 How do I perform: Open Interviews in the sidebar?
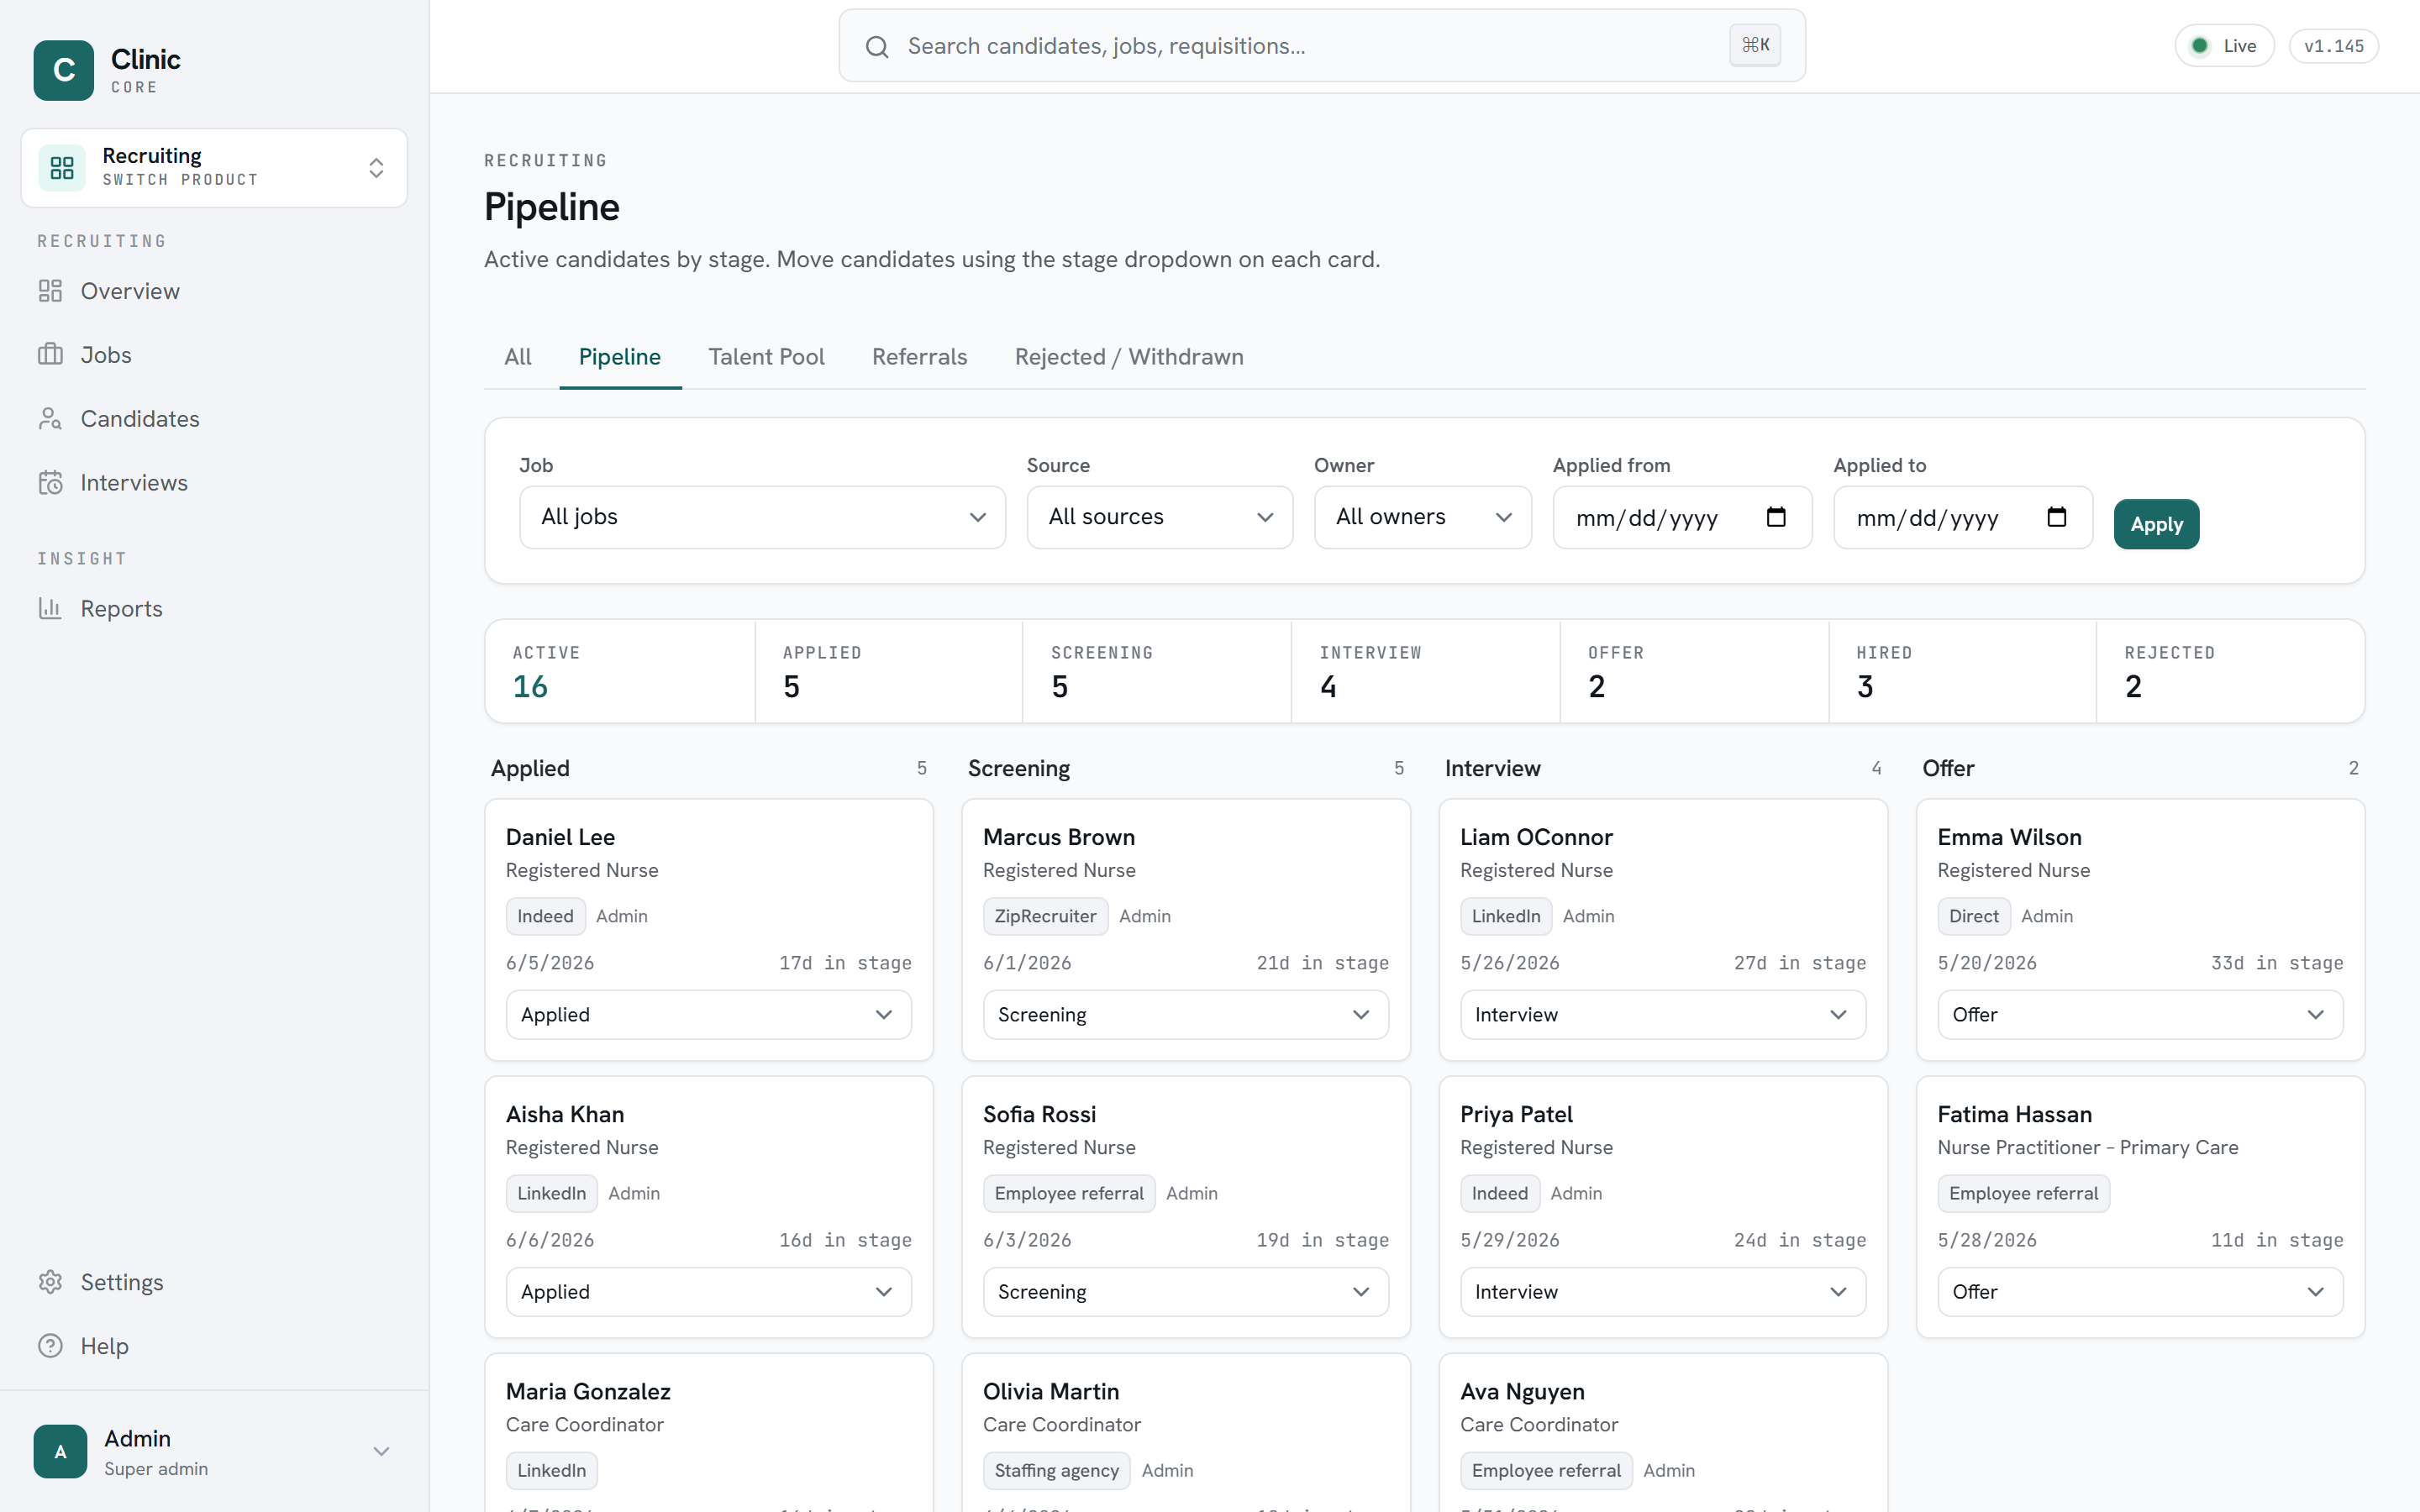click(x=214, y=483)
